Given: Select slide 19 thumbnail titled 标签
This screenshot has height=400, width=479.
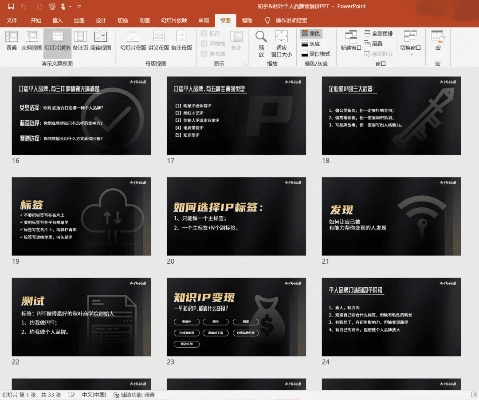Looking at the screenshot, I should pos(81,216).
